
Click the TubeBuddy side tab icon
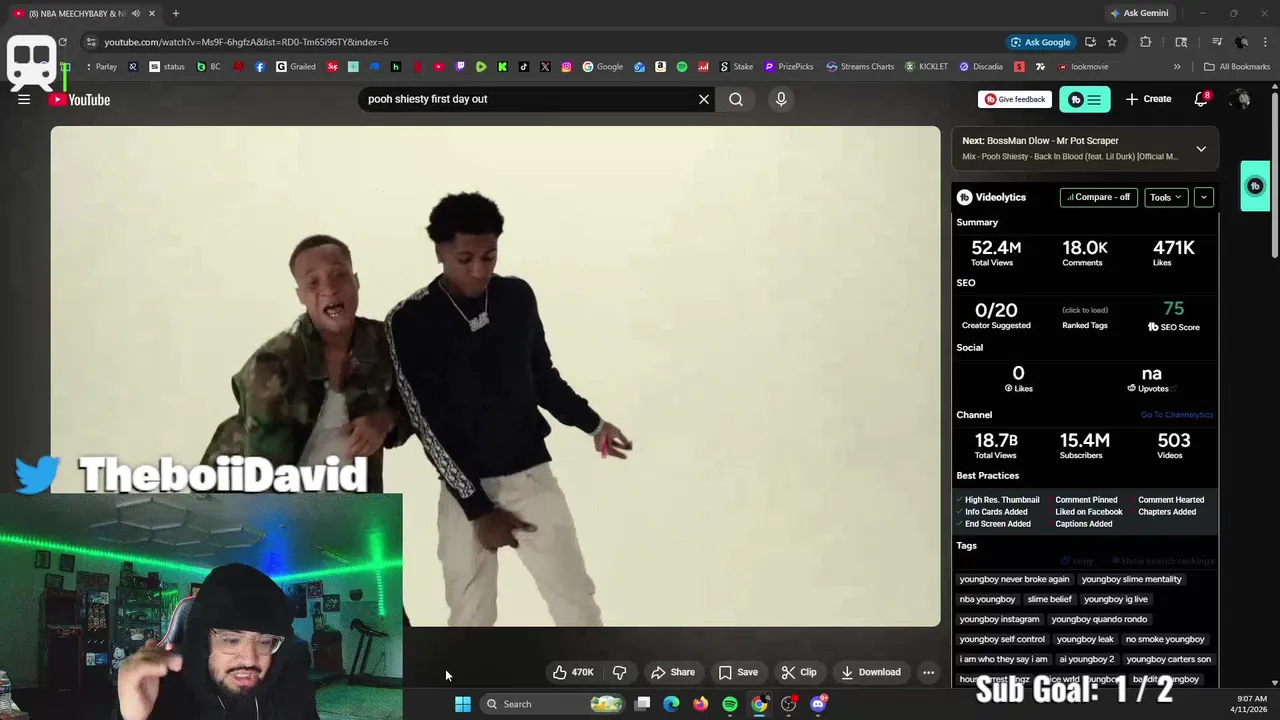click(x=1255, y=186)
